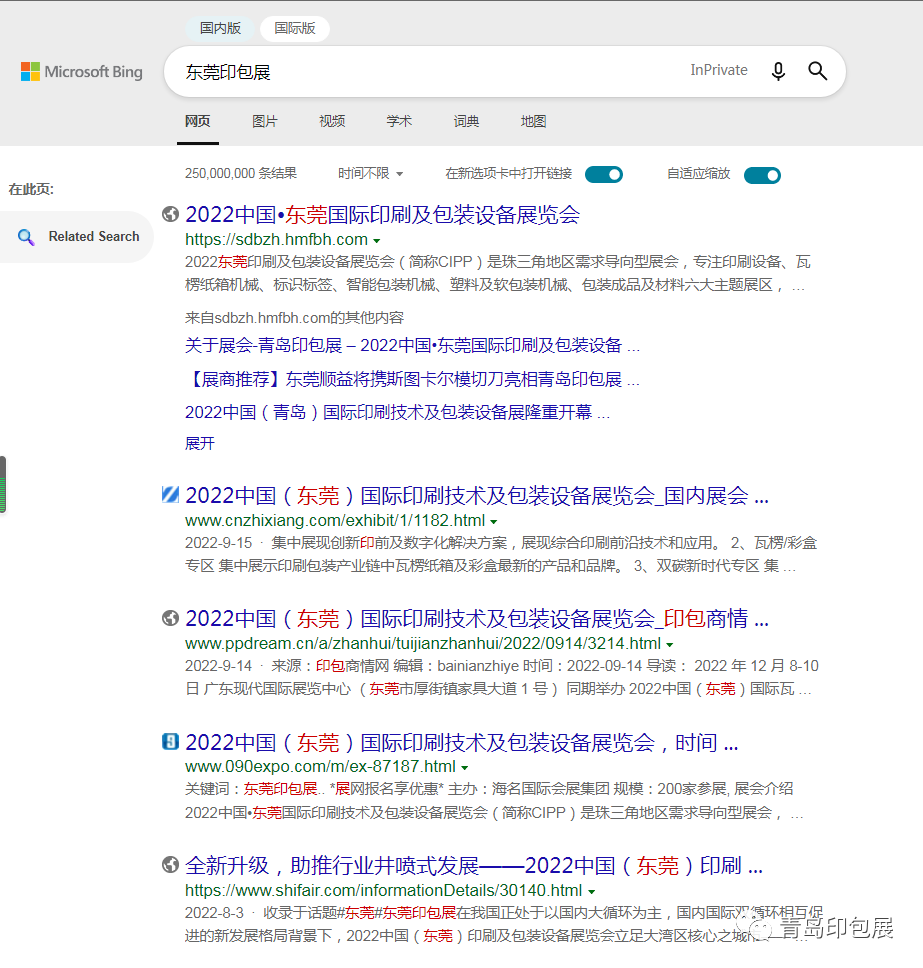Viewport: 923px width, 968px height.
Task: Switch to the 国内版 tab
Action: pyautogui.click(x=220, y=28)
